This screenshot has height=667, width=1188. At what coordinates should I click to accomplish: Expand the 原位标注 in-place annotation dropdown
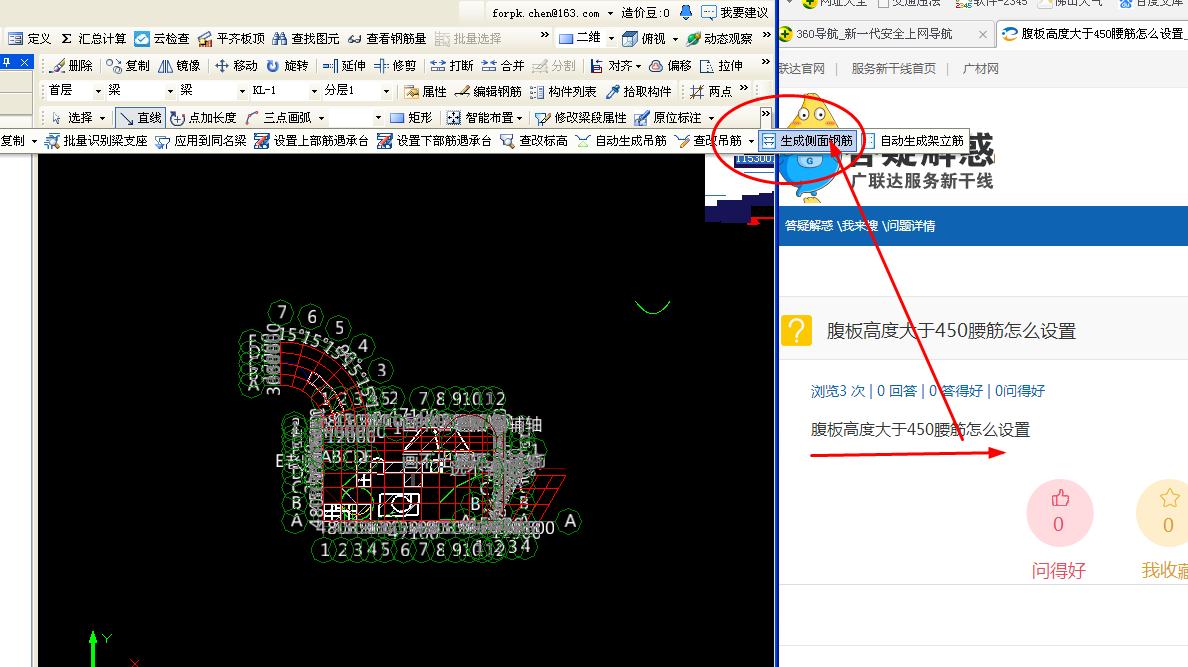[x=711, y=117]
